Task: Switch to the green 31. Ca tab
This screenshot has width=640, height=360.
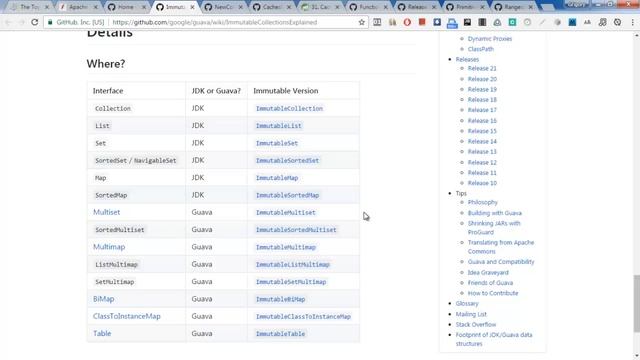Action: click(x=320, y=7)
